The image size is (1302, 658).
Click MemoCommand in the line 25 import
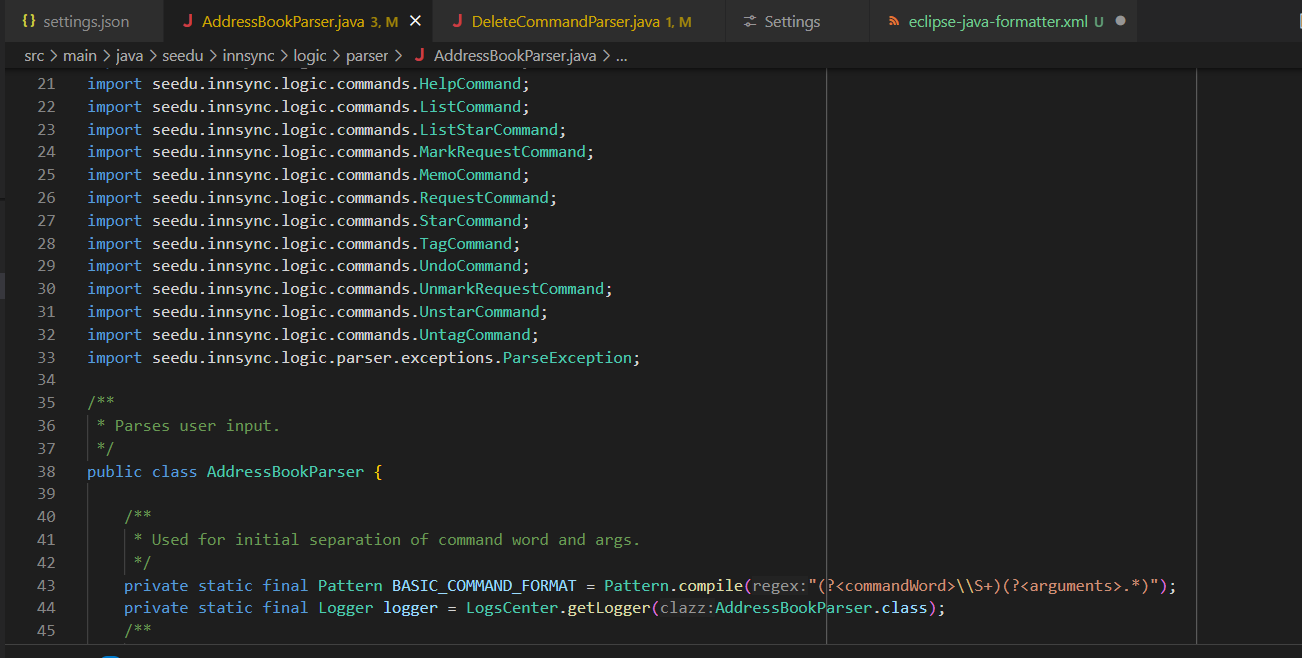pos(470,175)
